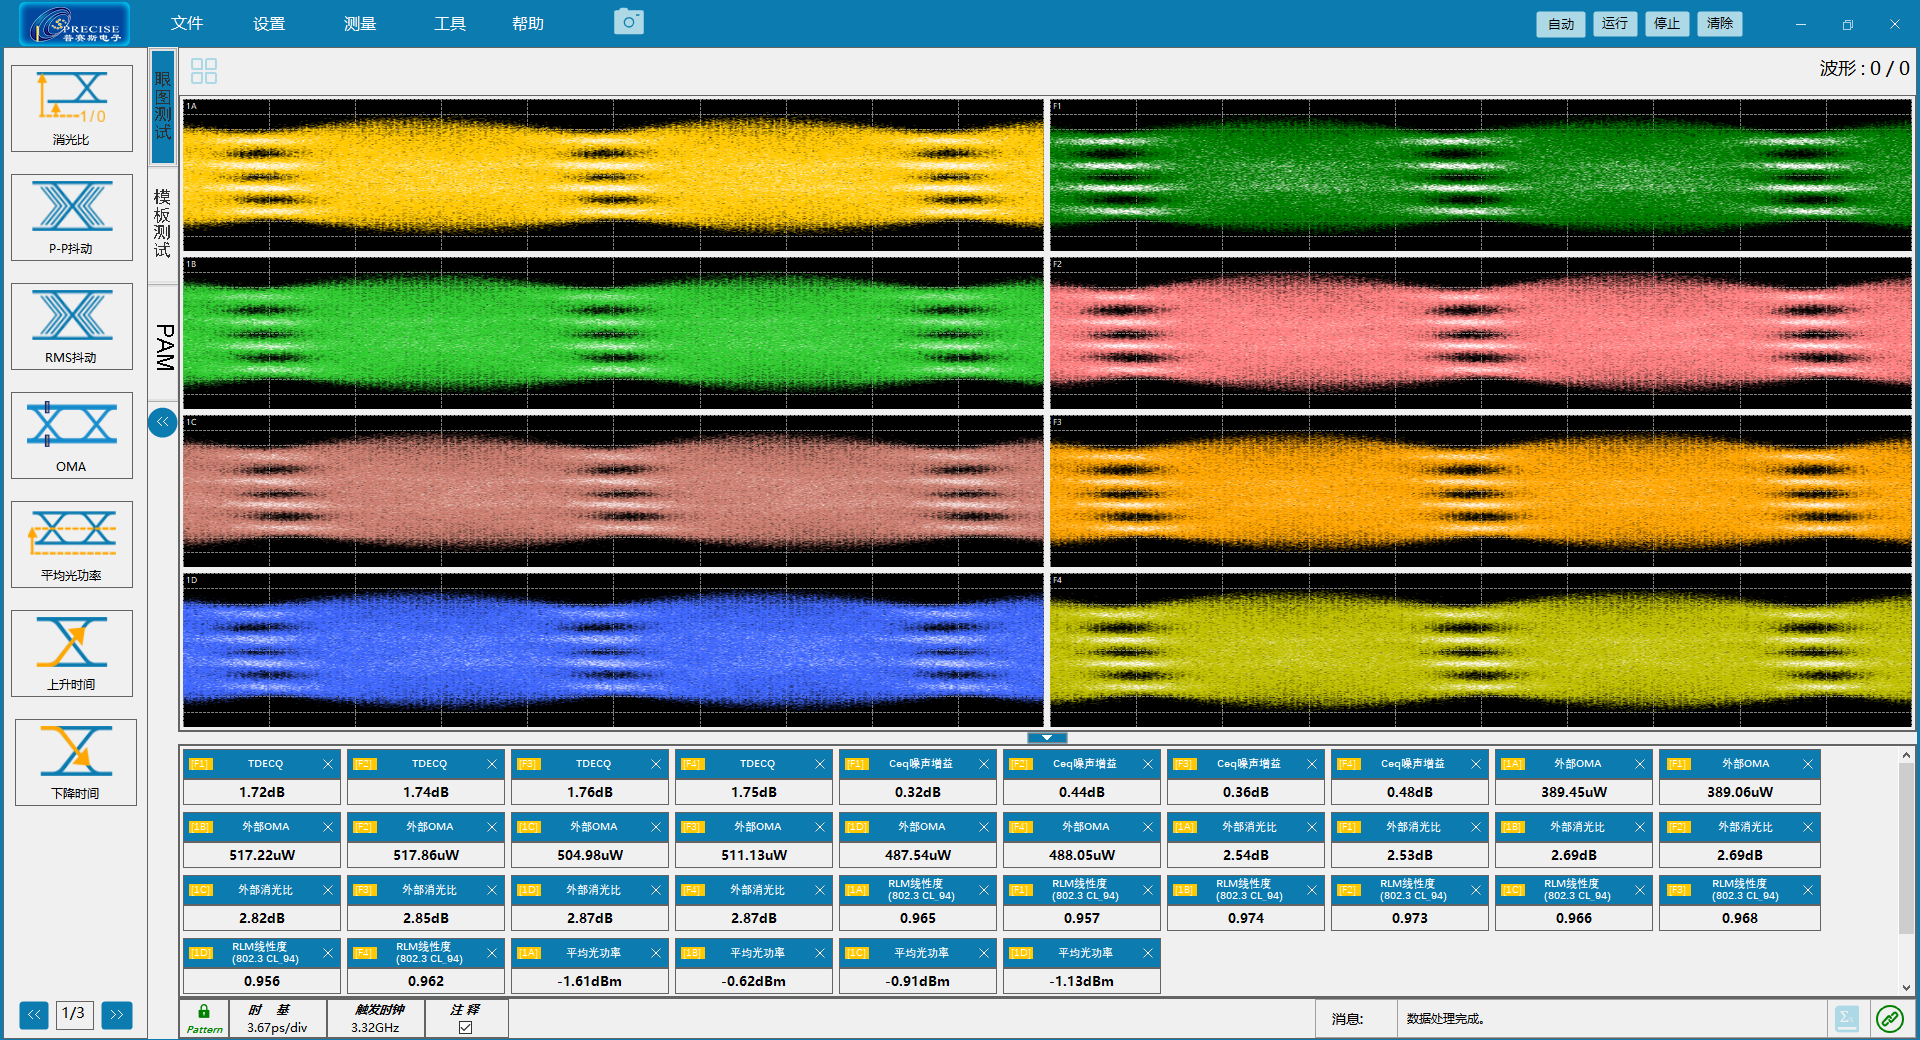The width and height of the screenshot is (1920, 1040).
Task: Open the 测量 menu
Action: [360, 23]
